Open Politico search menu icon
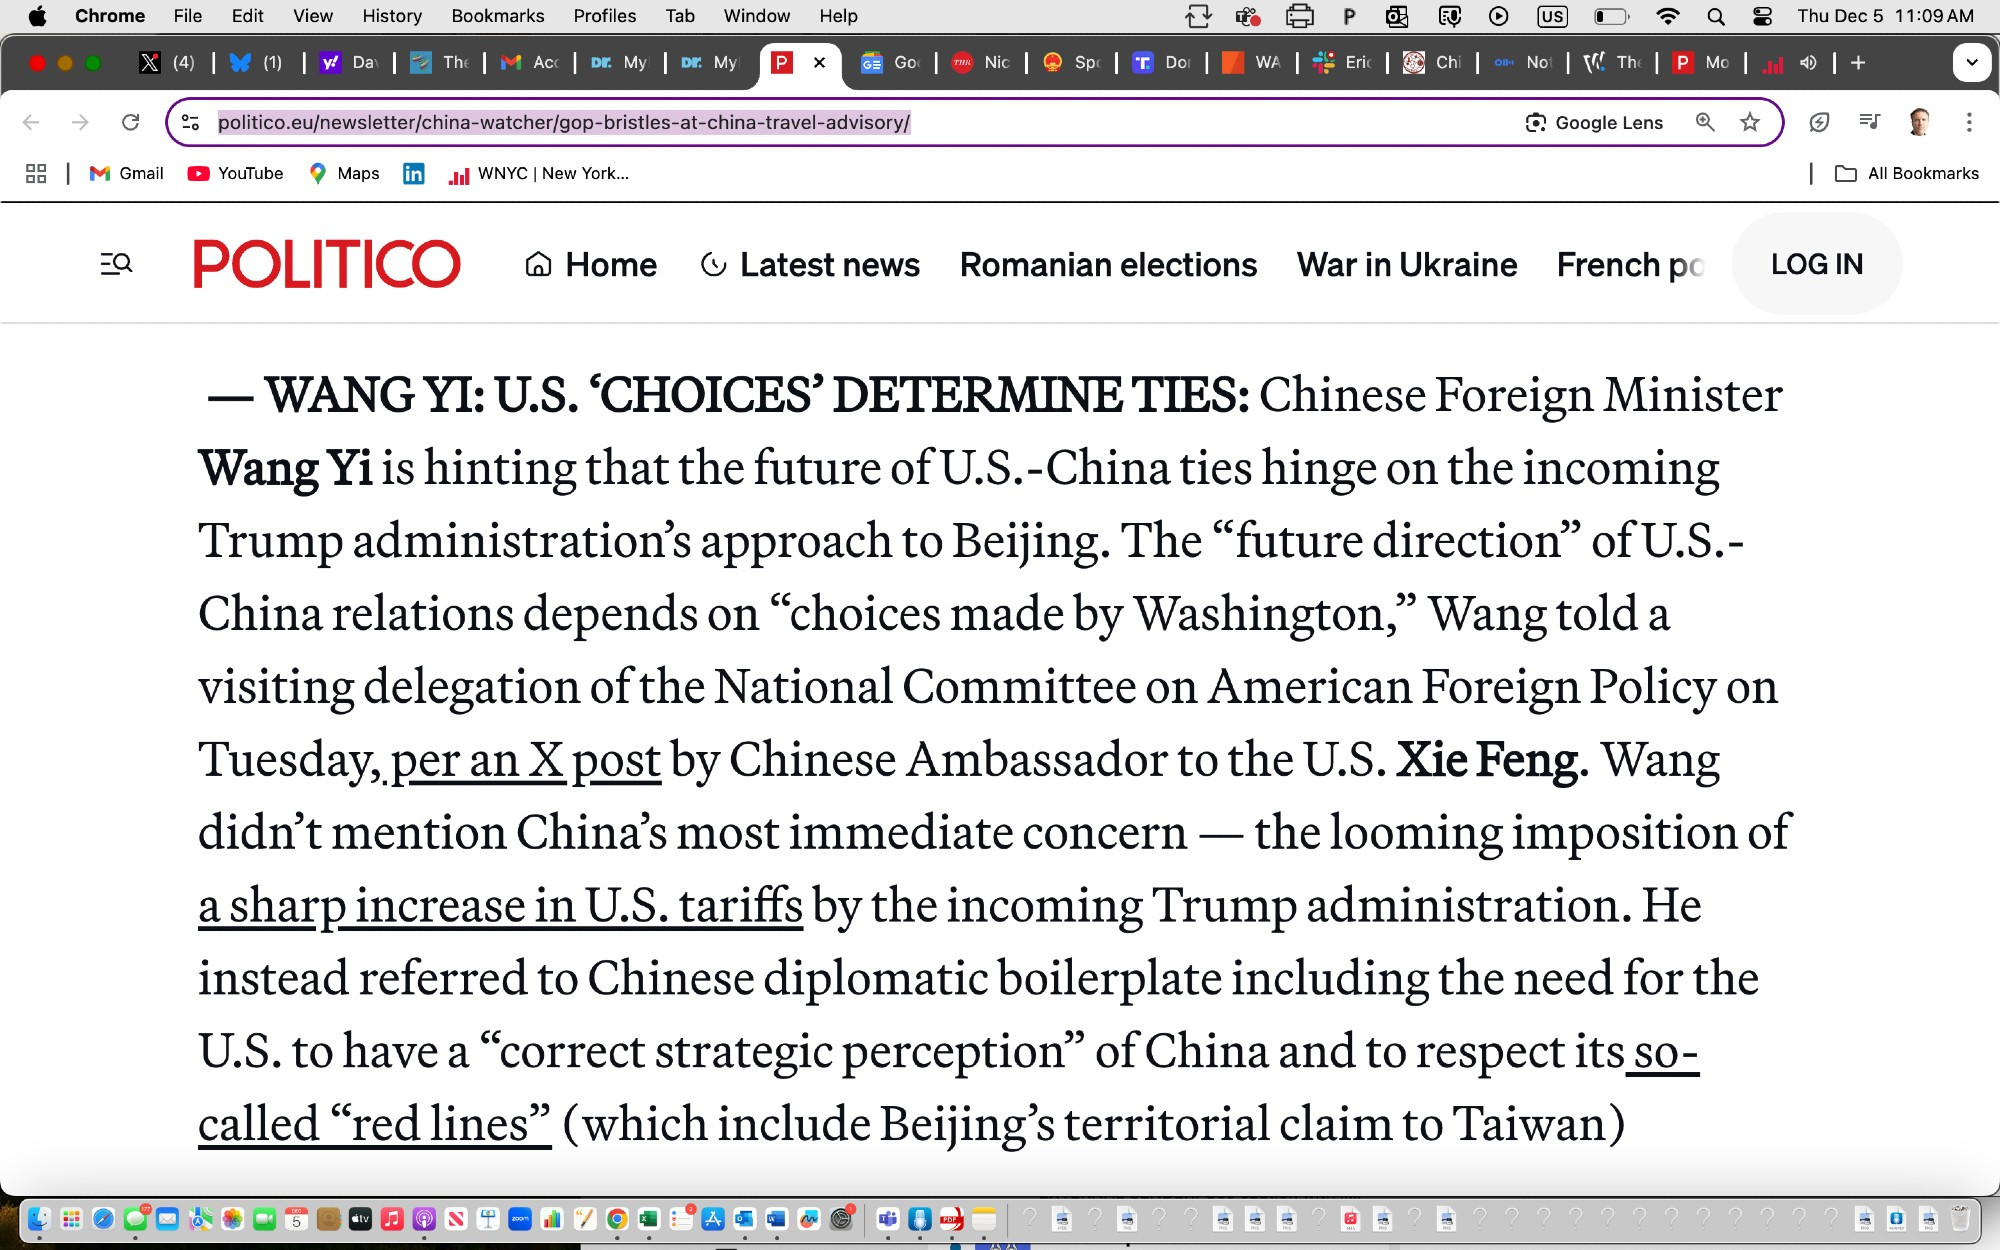 116,264
